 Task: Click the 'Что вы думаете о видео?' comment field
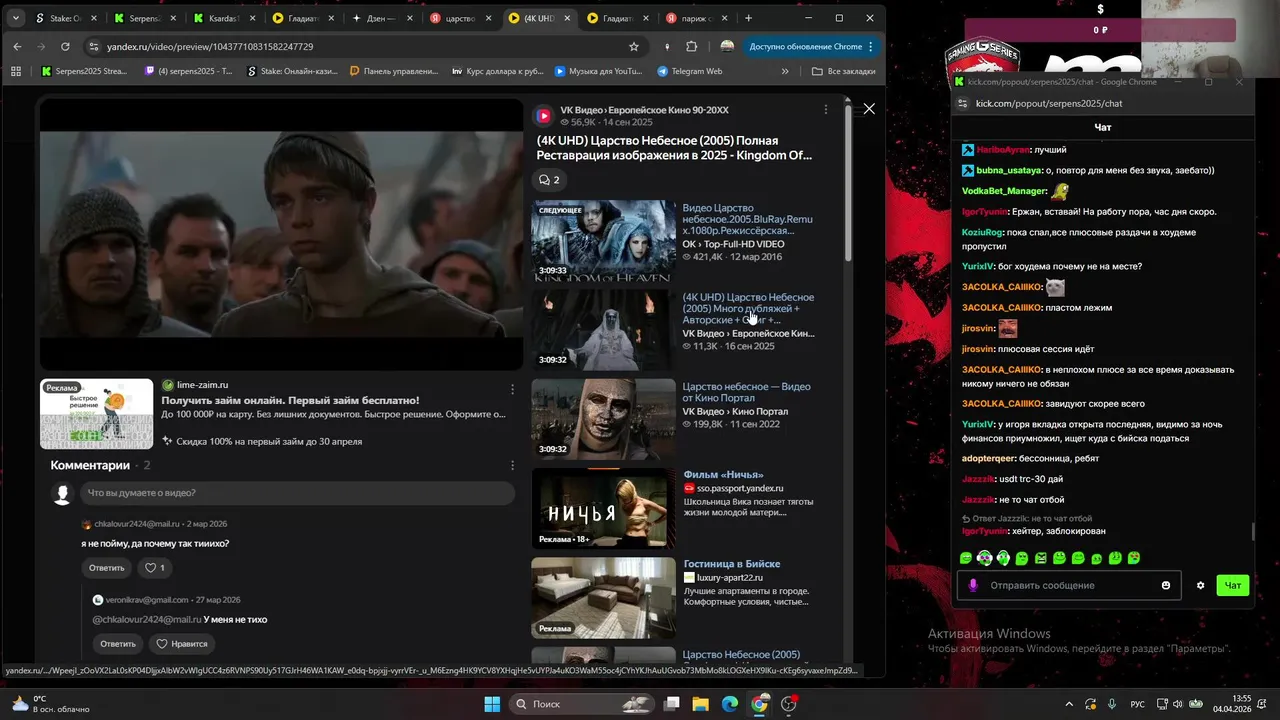(x=299, y=493)
